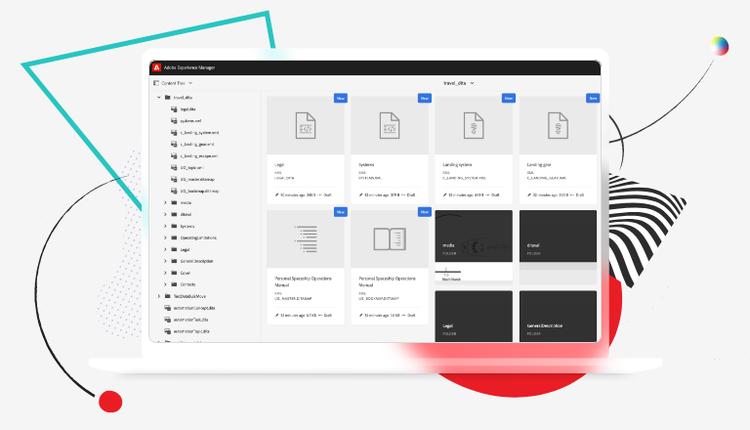Click the Landing system card icon
750x430 pixels.
473,125
